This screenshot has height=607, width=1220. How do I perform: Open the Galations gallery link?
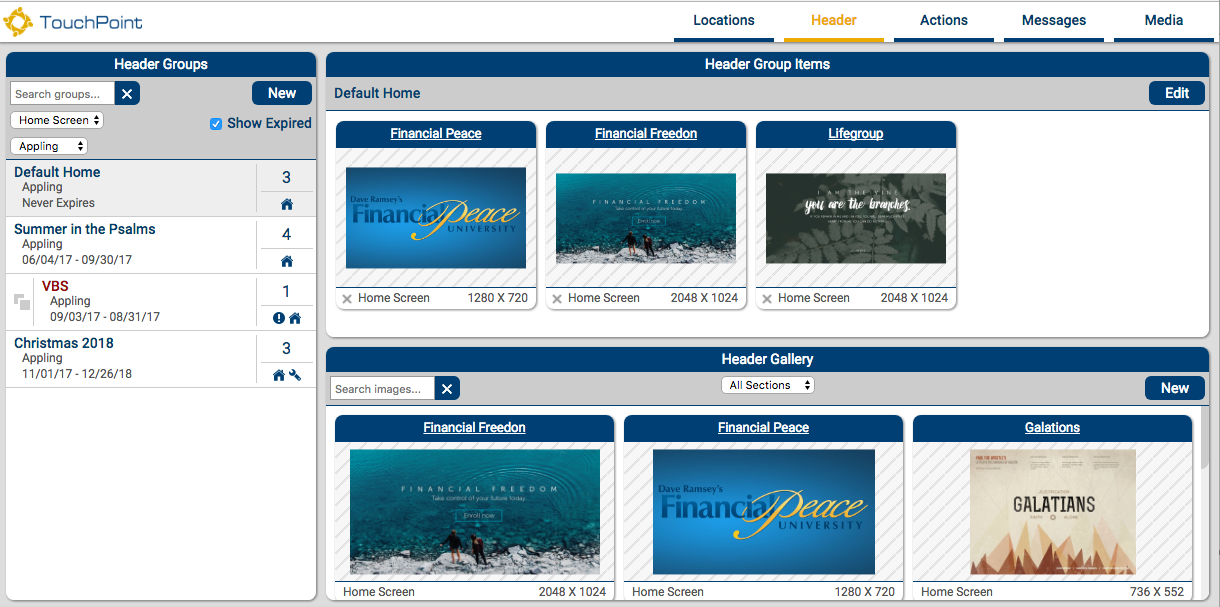pos(1052,428)
